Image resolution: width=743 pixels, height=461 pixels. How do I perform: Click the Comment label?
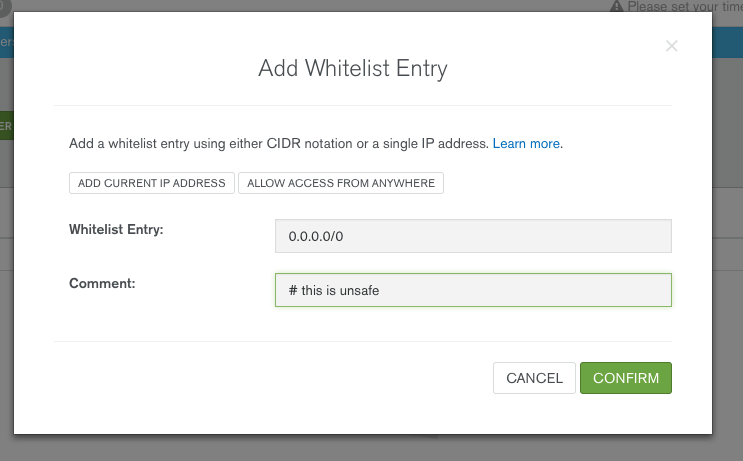(102, 283)
